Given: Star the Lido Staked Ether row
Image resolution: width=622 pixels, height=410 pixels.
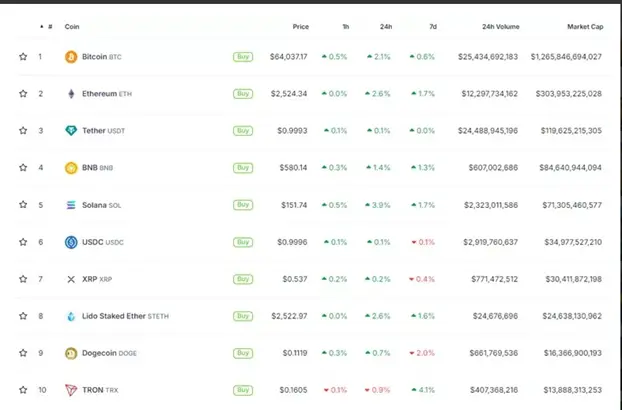Looking at the screenshot, I should [x=23, y=316].
